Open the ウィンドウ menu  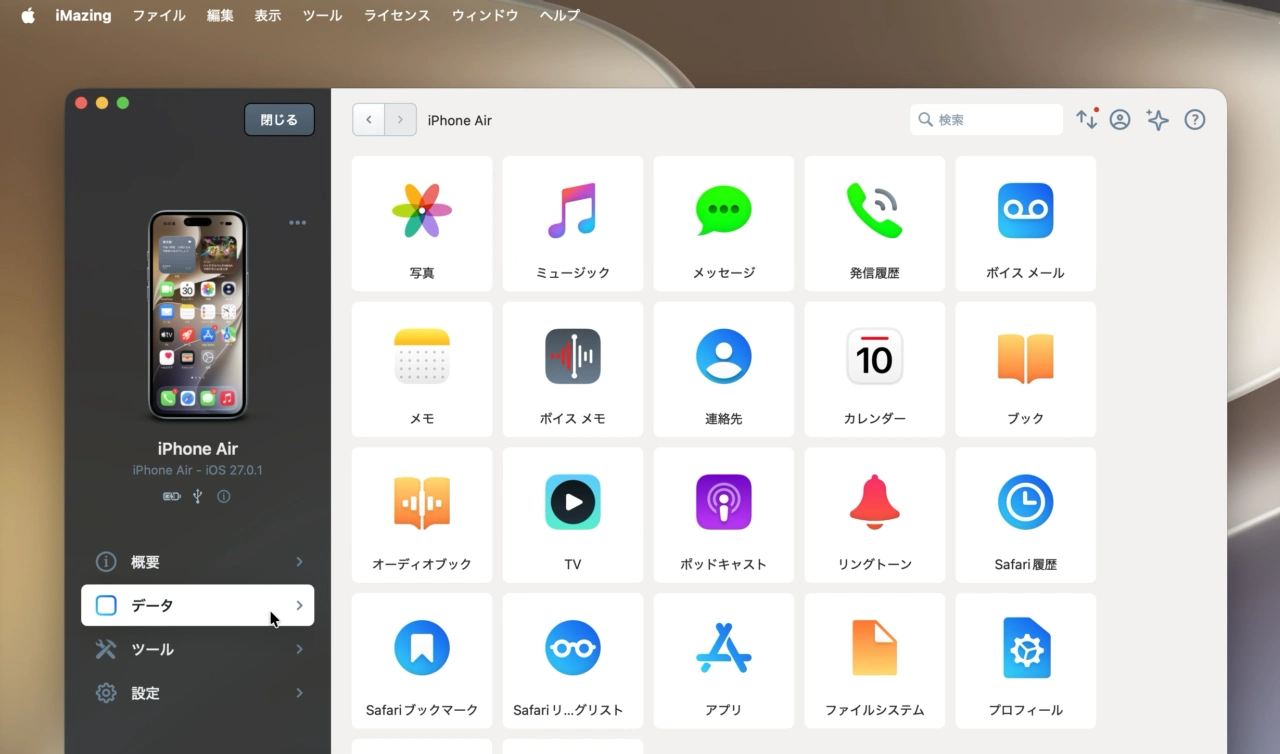485,15
